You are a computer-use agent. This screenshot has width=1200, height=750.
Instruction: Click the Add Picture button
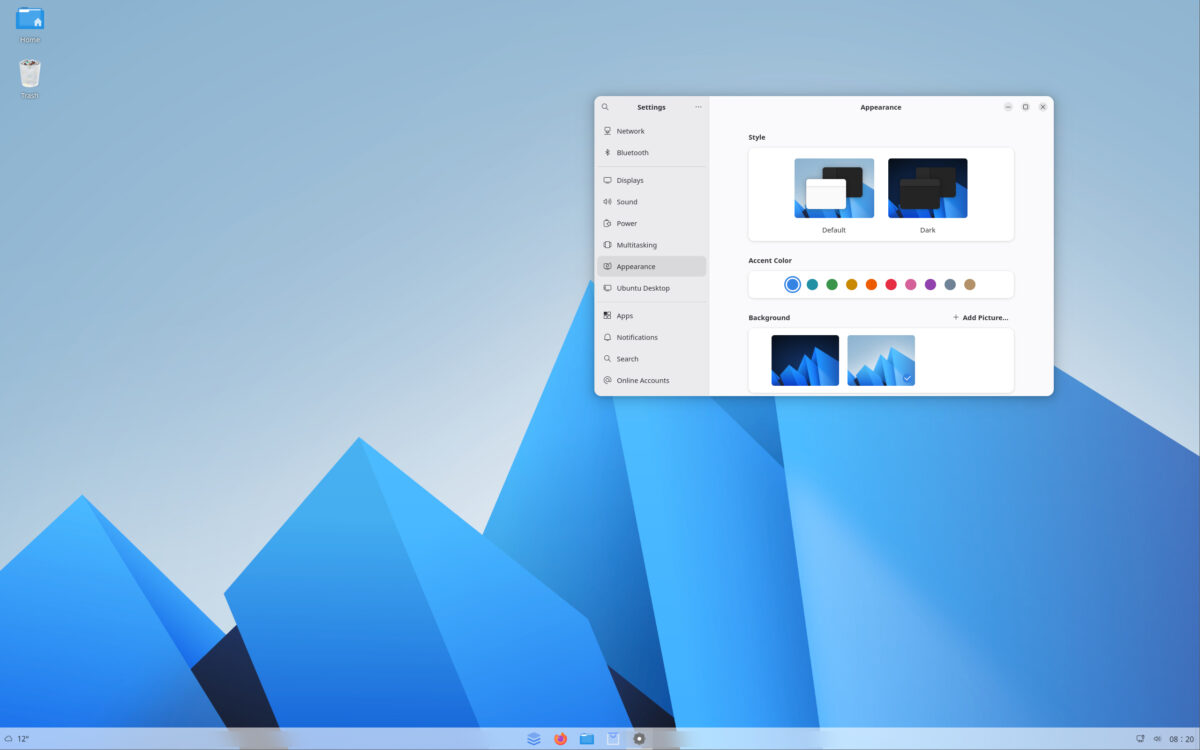point(979,317)
